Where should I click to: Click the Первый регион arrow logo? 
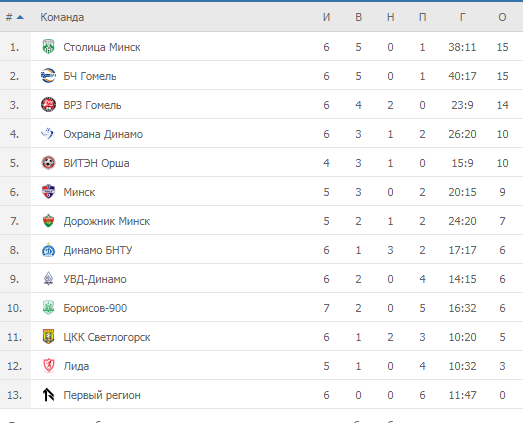(x=48, y=395)
